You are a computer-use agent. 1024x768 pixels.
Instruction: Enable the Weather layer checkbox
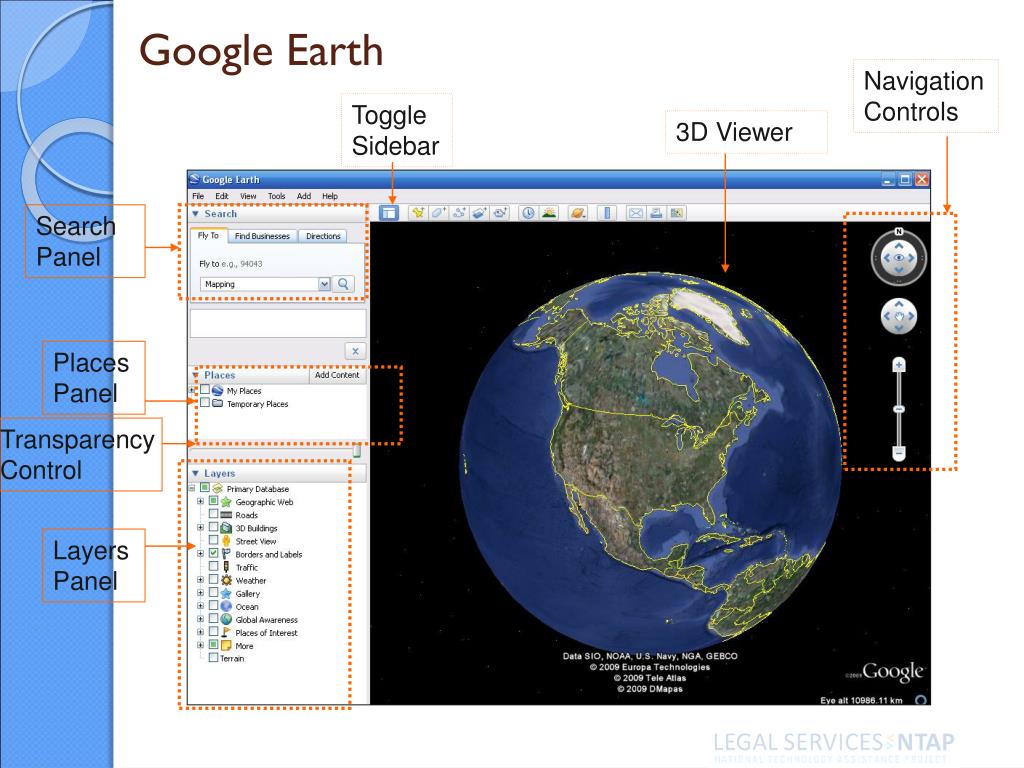click(x=213, y=579)
